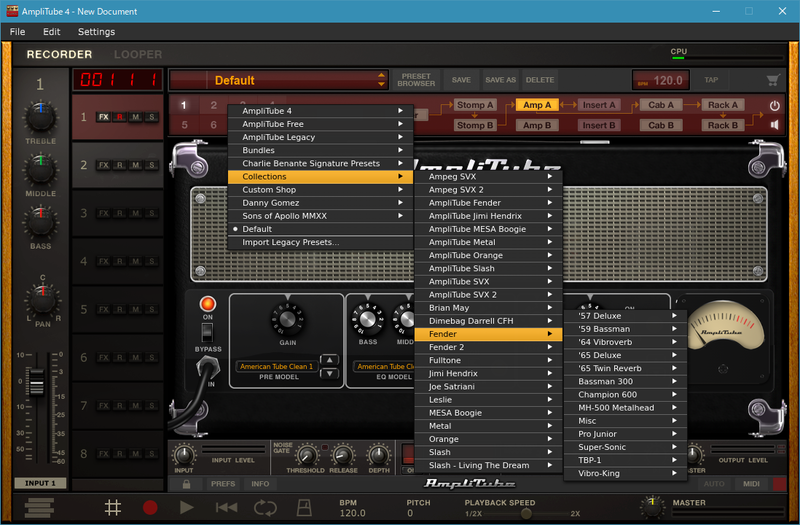Click the stacked tracks icon at bottom left
Screen dimensions: 800x525
(39, 508)
